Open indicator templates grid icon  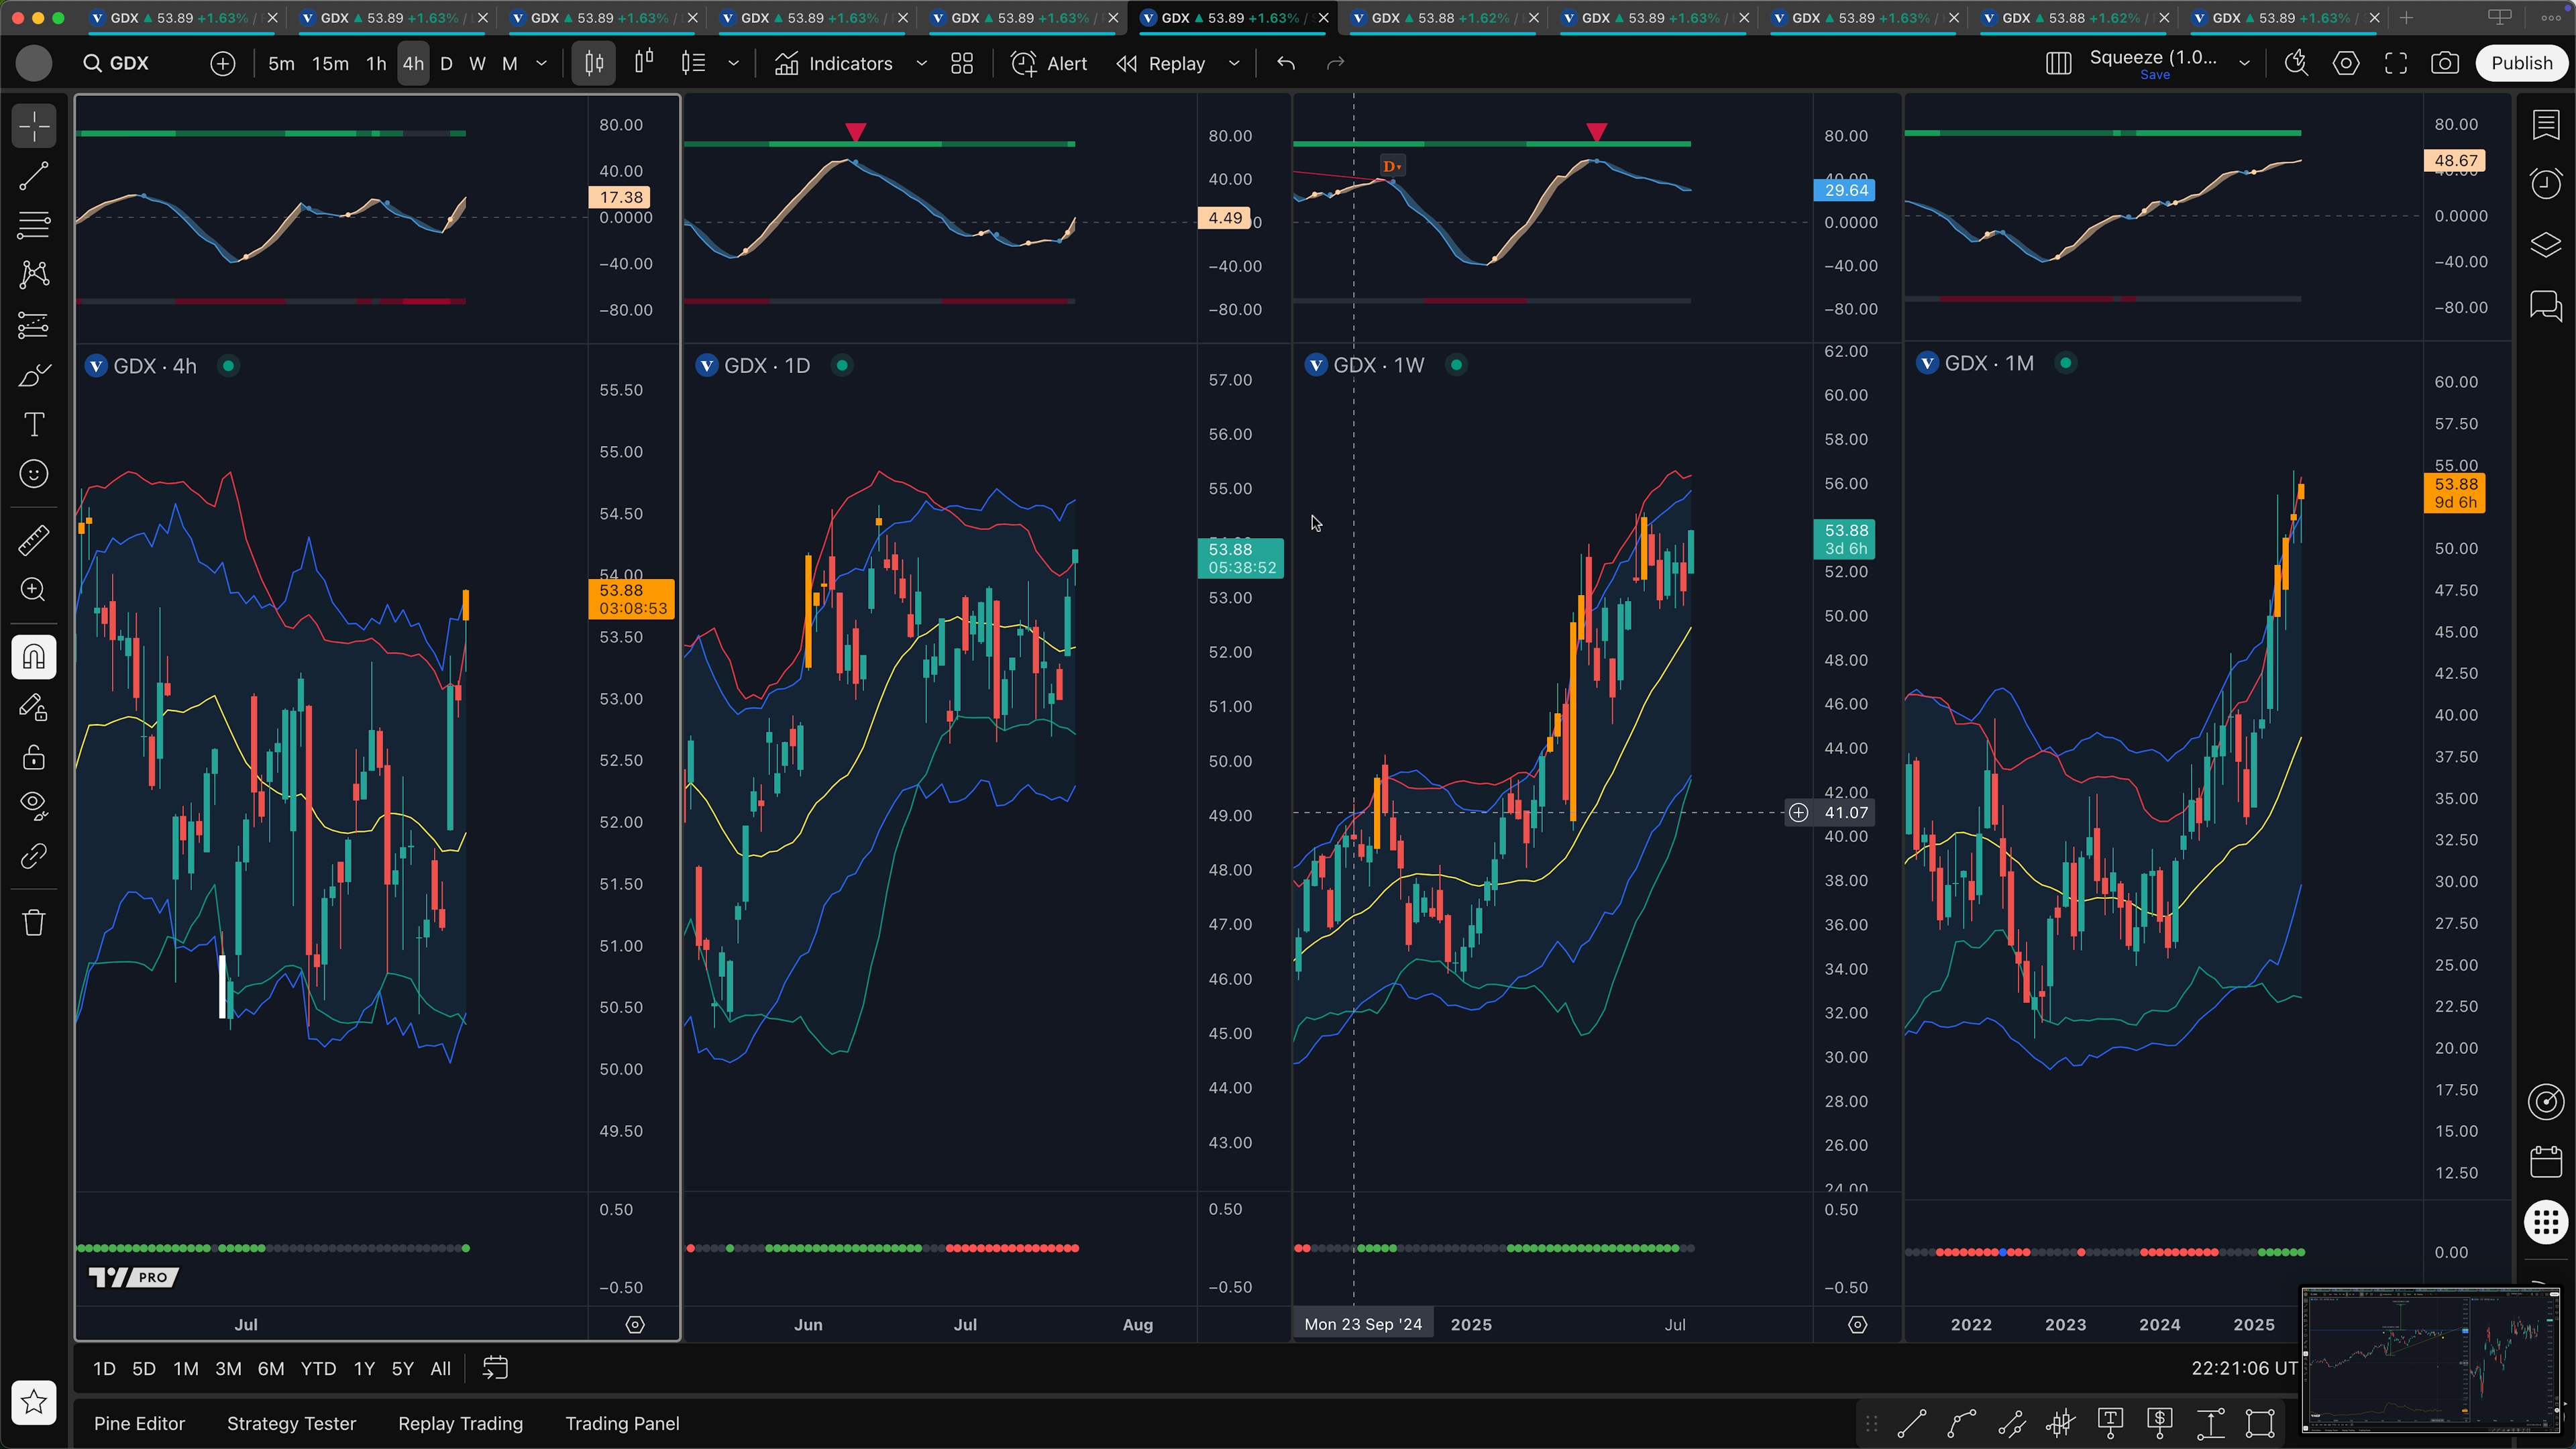pos(962,64)
